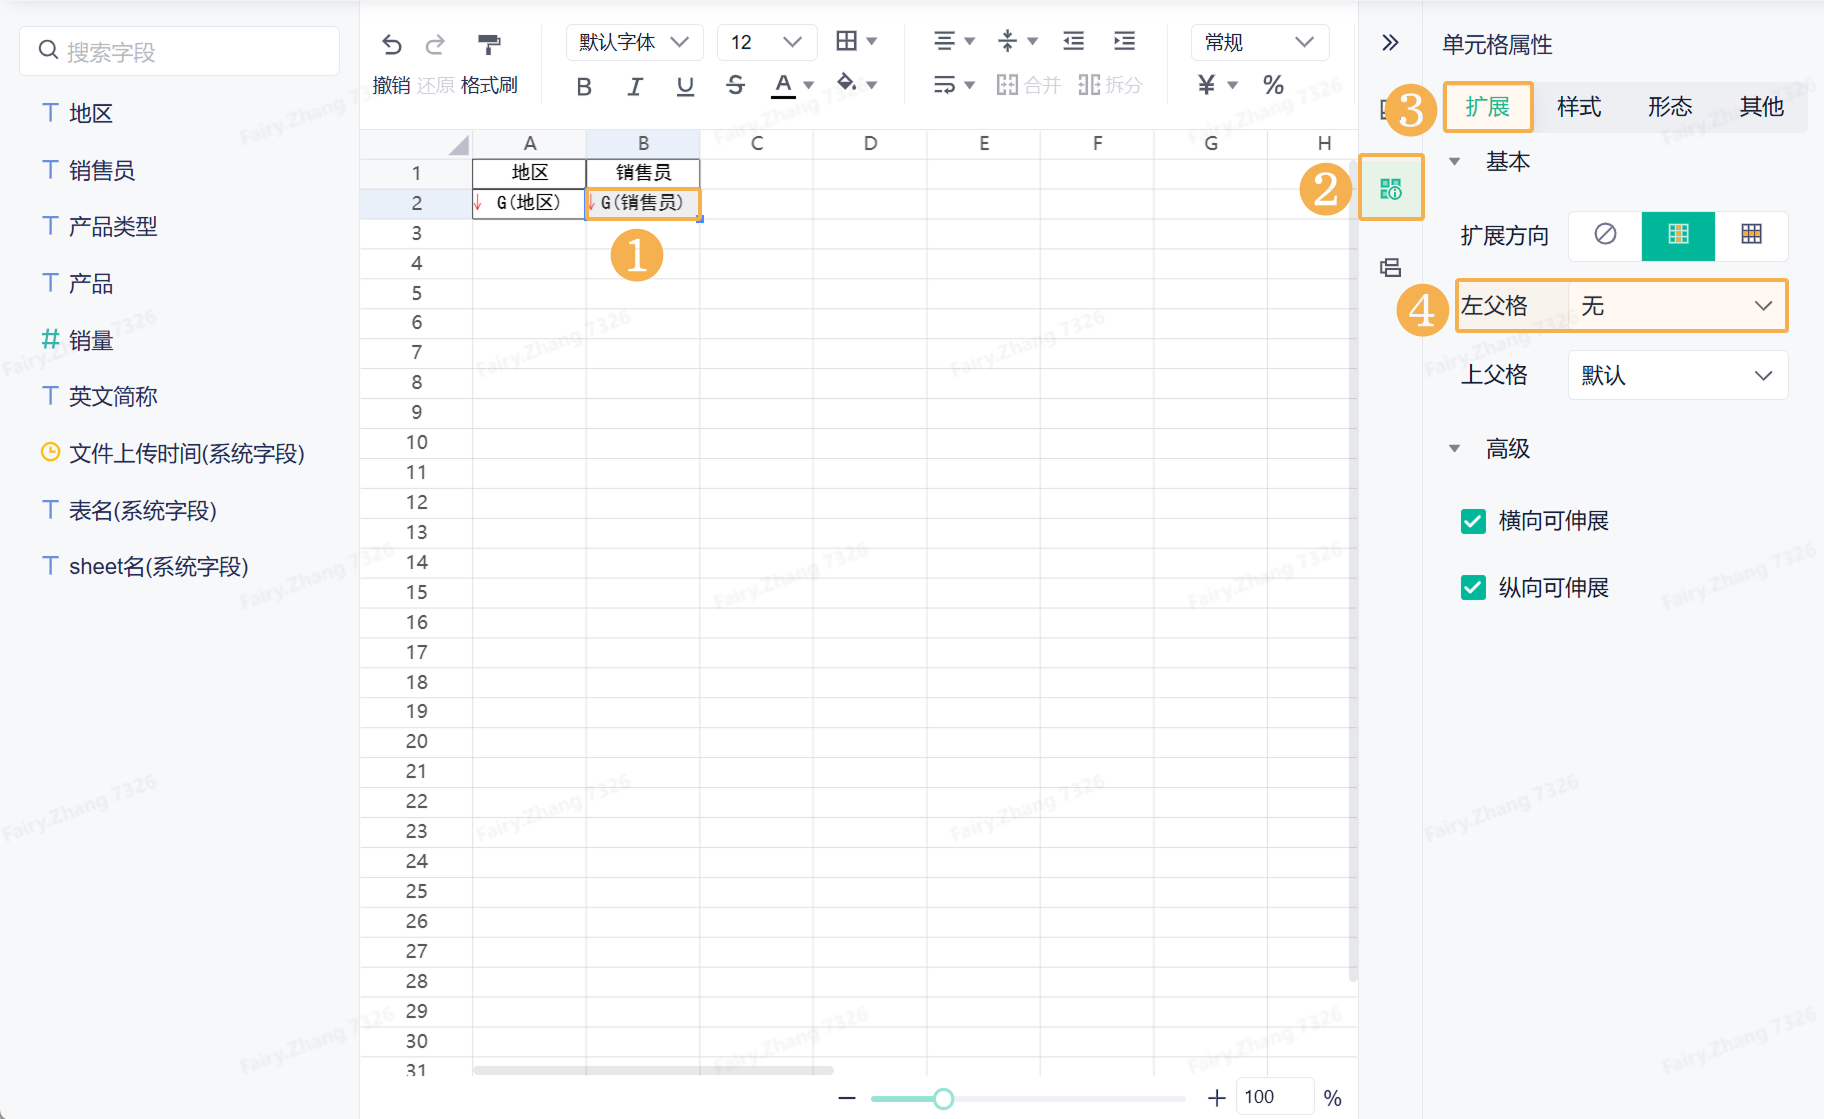Viewport: 1824px width, 1119px height.
Task: Click the text-type icon beside 产品类型
Action: 50,225
